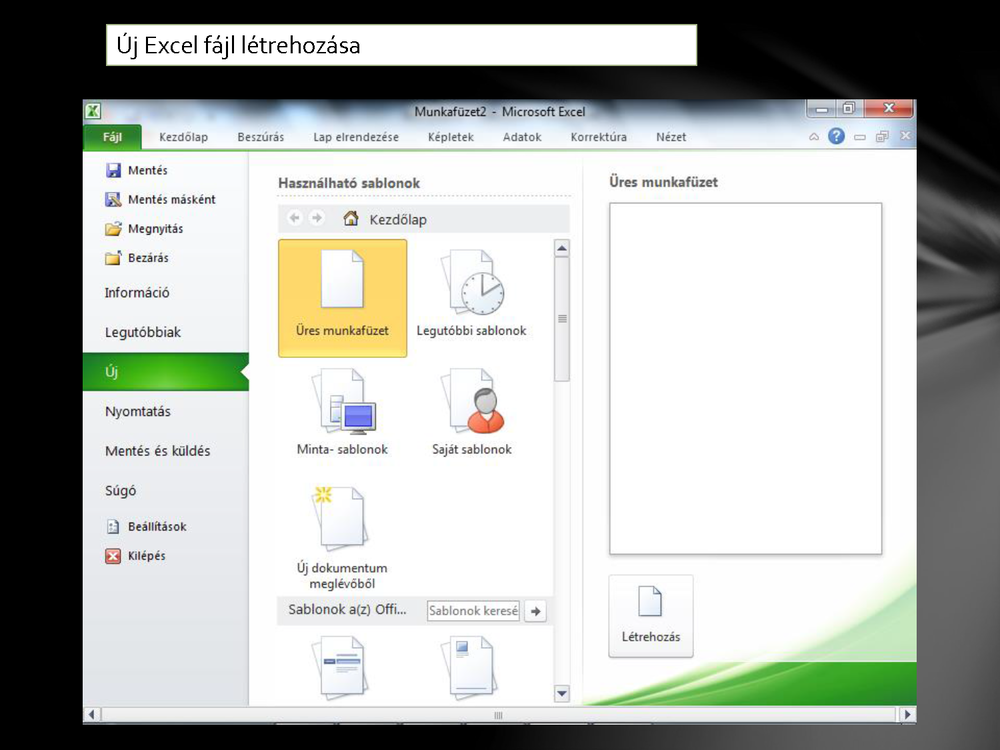
Task: Switch to the Nézet tab
Action: tap(671, 137)
